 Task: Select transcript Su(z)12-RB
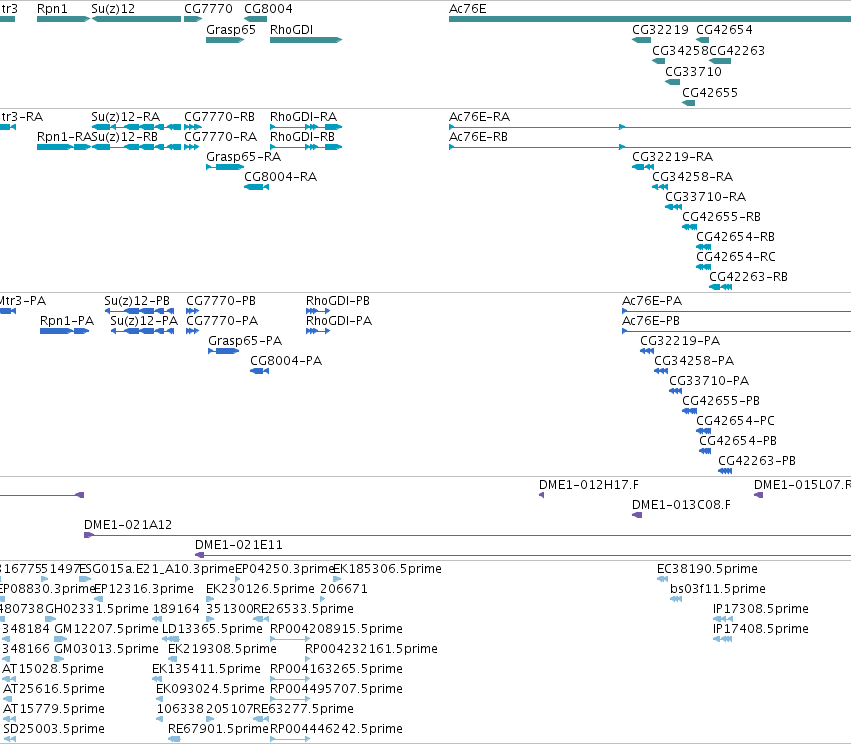(x=124, y=137)
